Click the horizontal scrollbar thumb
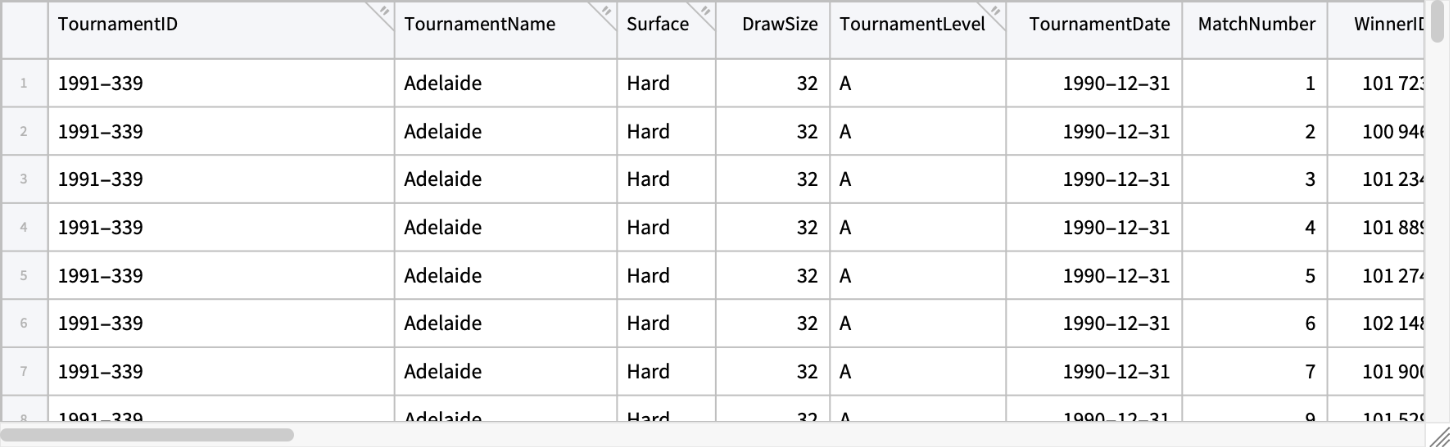This screenshot has width=1450, height=448. 148,435
